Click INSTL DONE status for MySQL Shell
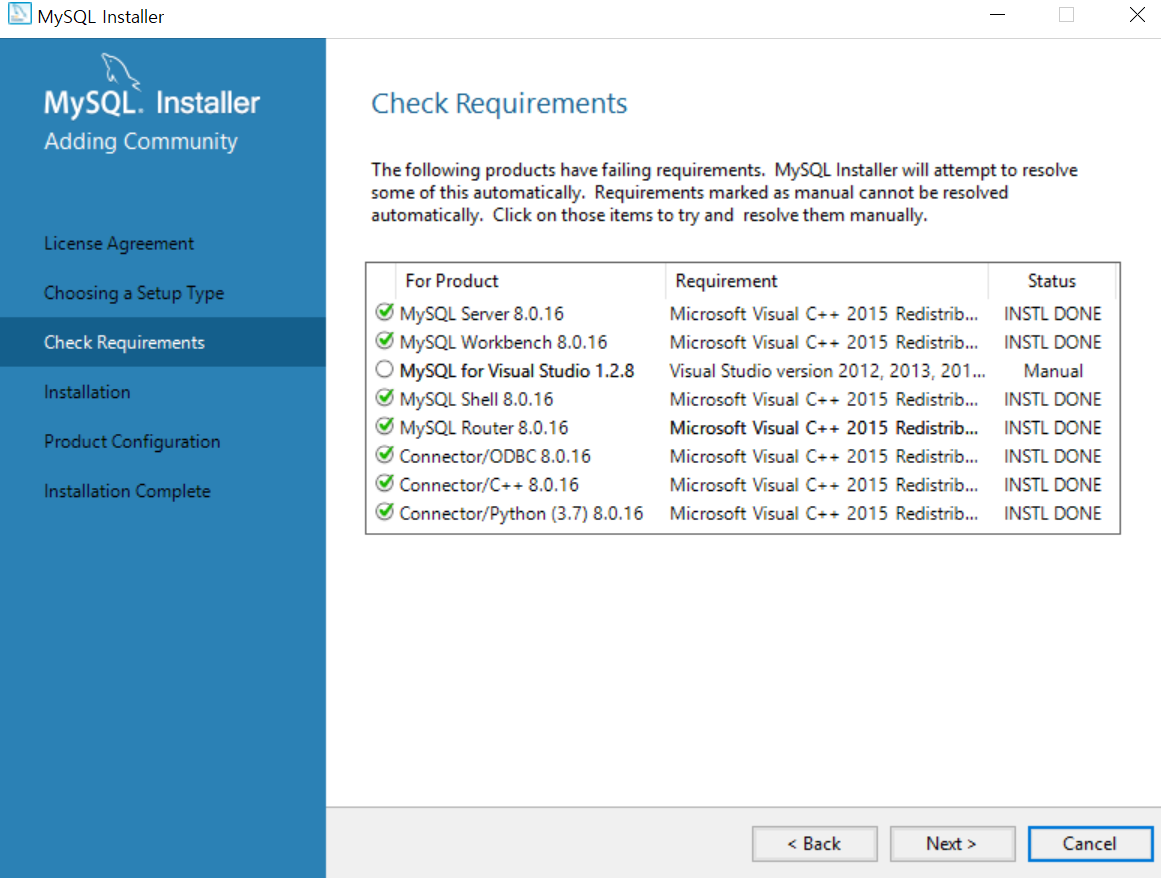The height and width of the screenshot is (878, 1161). pos(1052,400)
